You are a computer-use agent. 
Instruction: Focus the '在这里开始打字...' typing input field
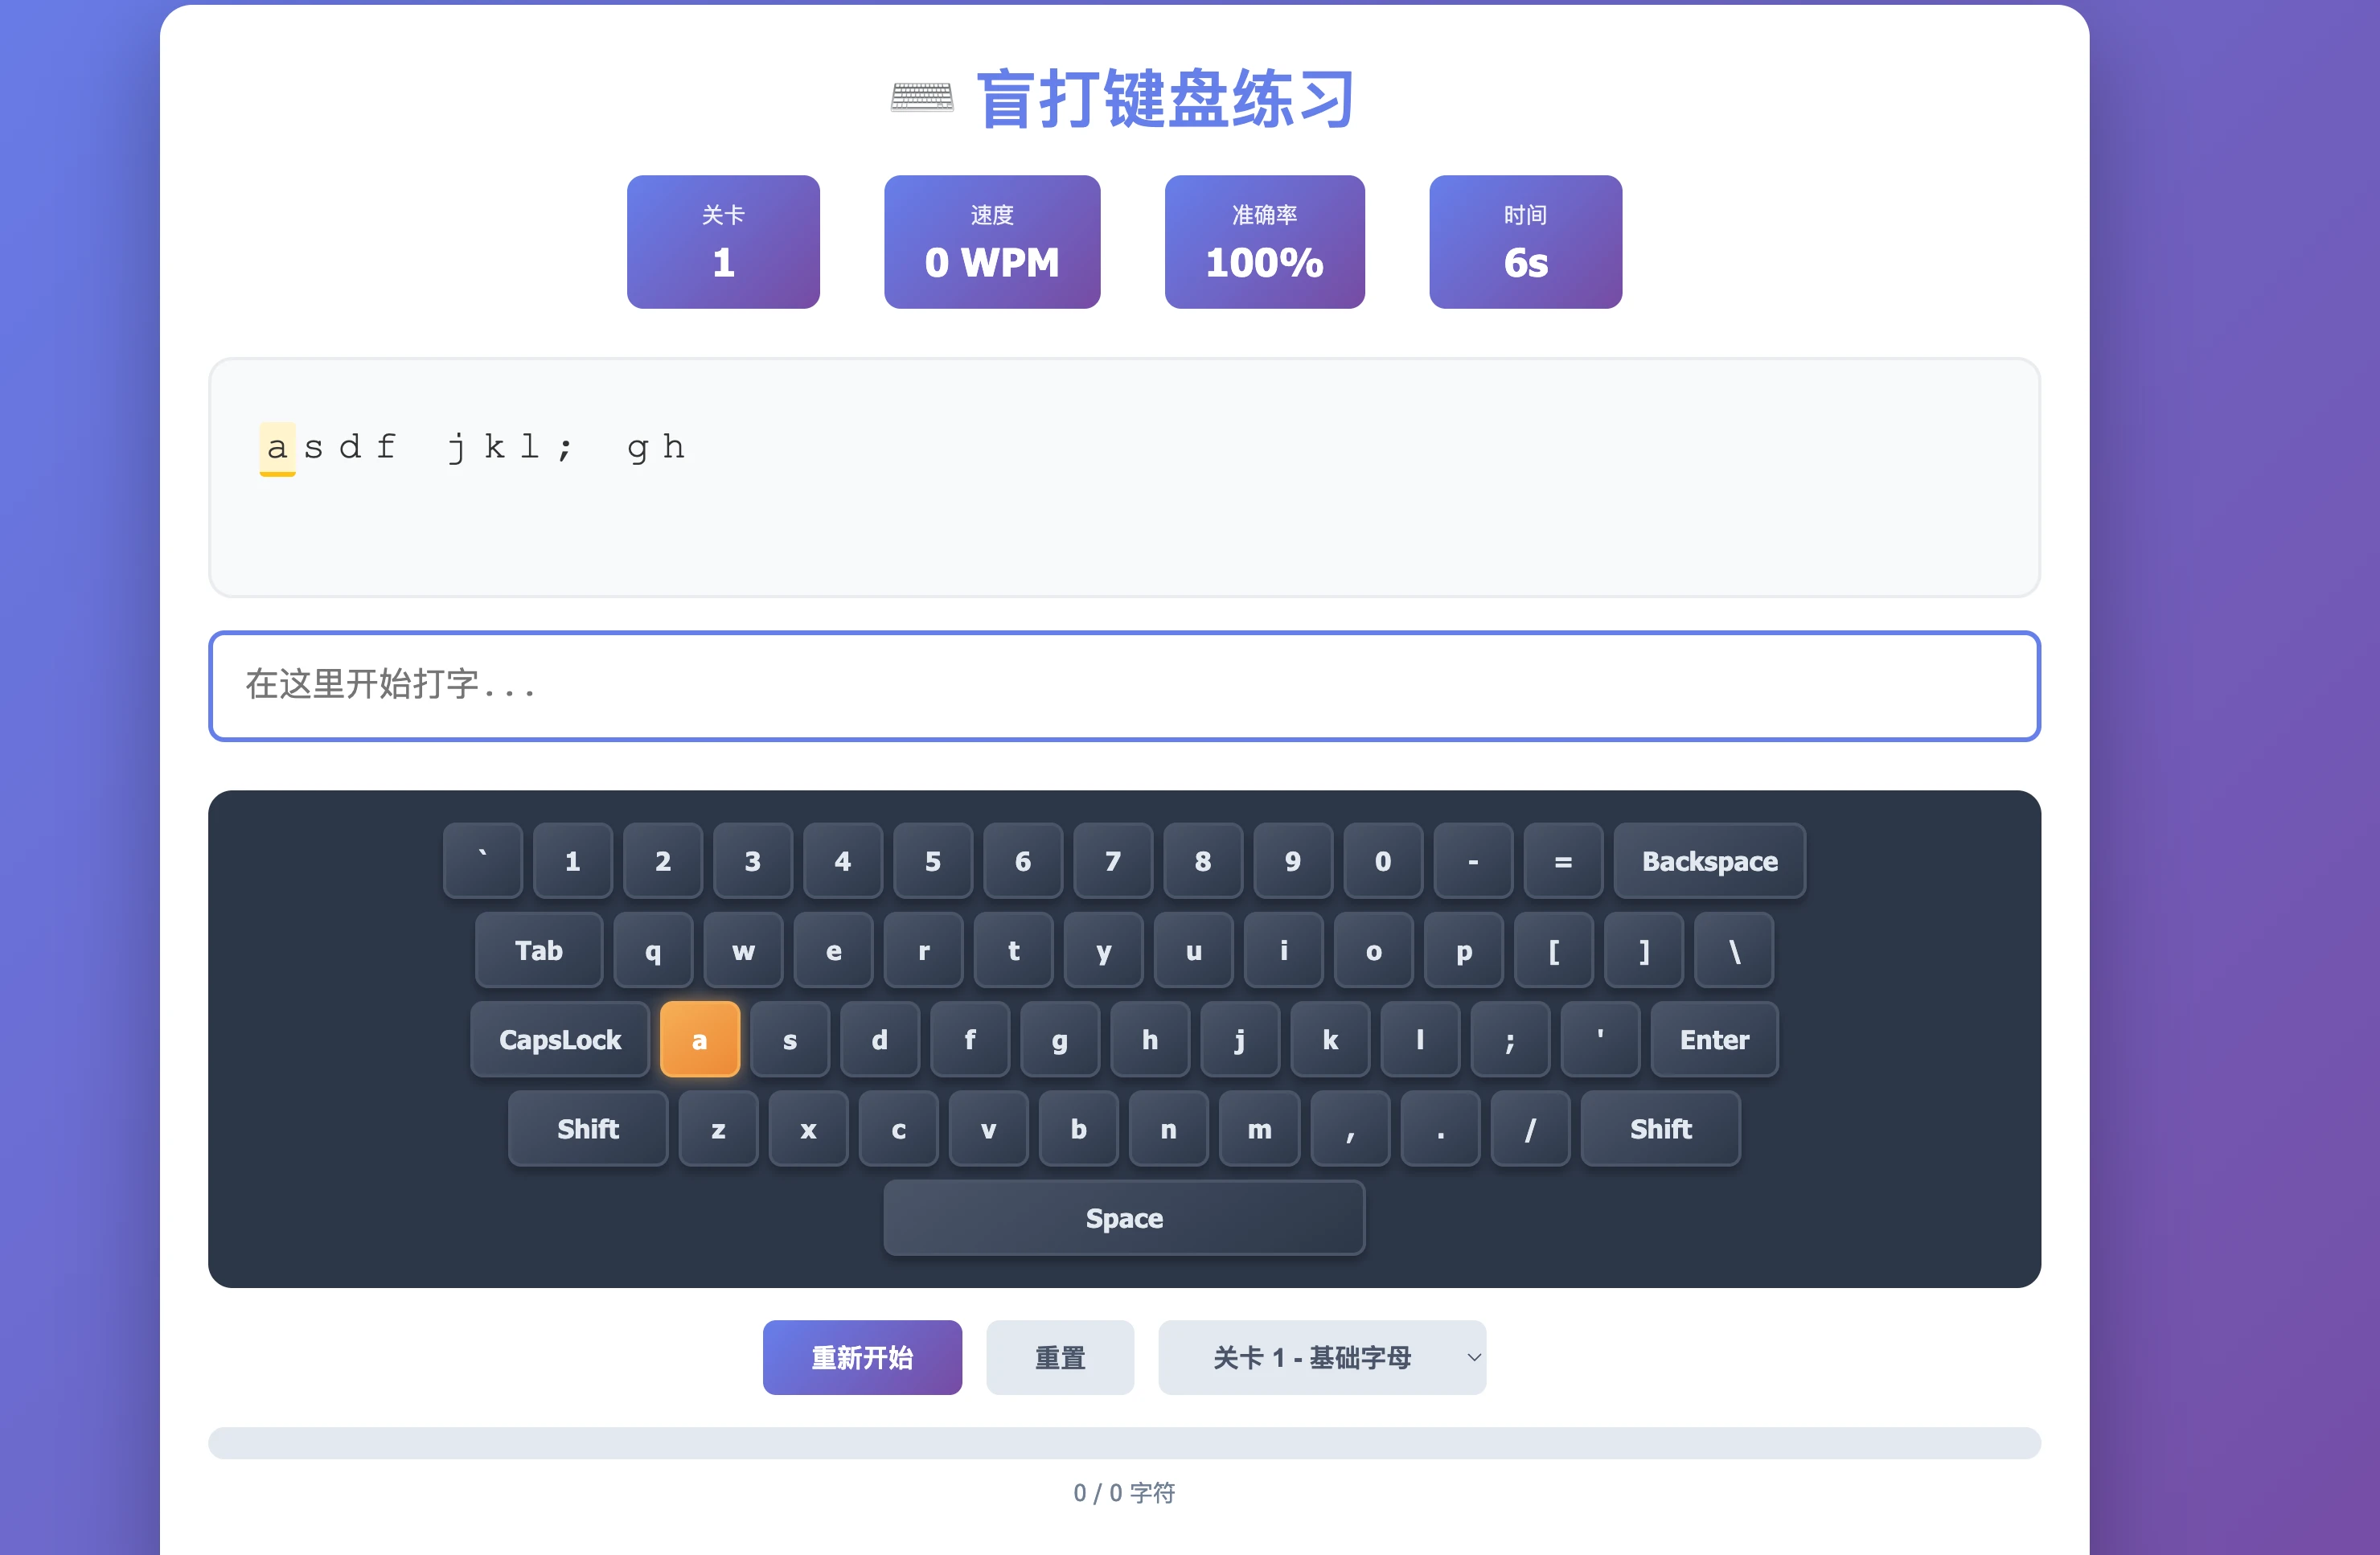[x=1124, y=686]
